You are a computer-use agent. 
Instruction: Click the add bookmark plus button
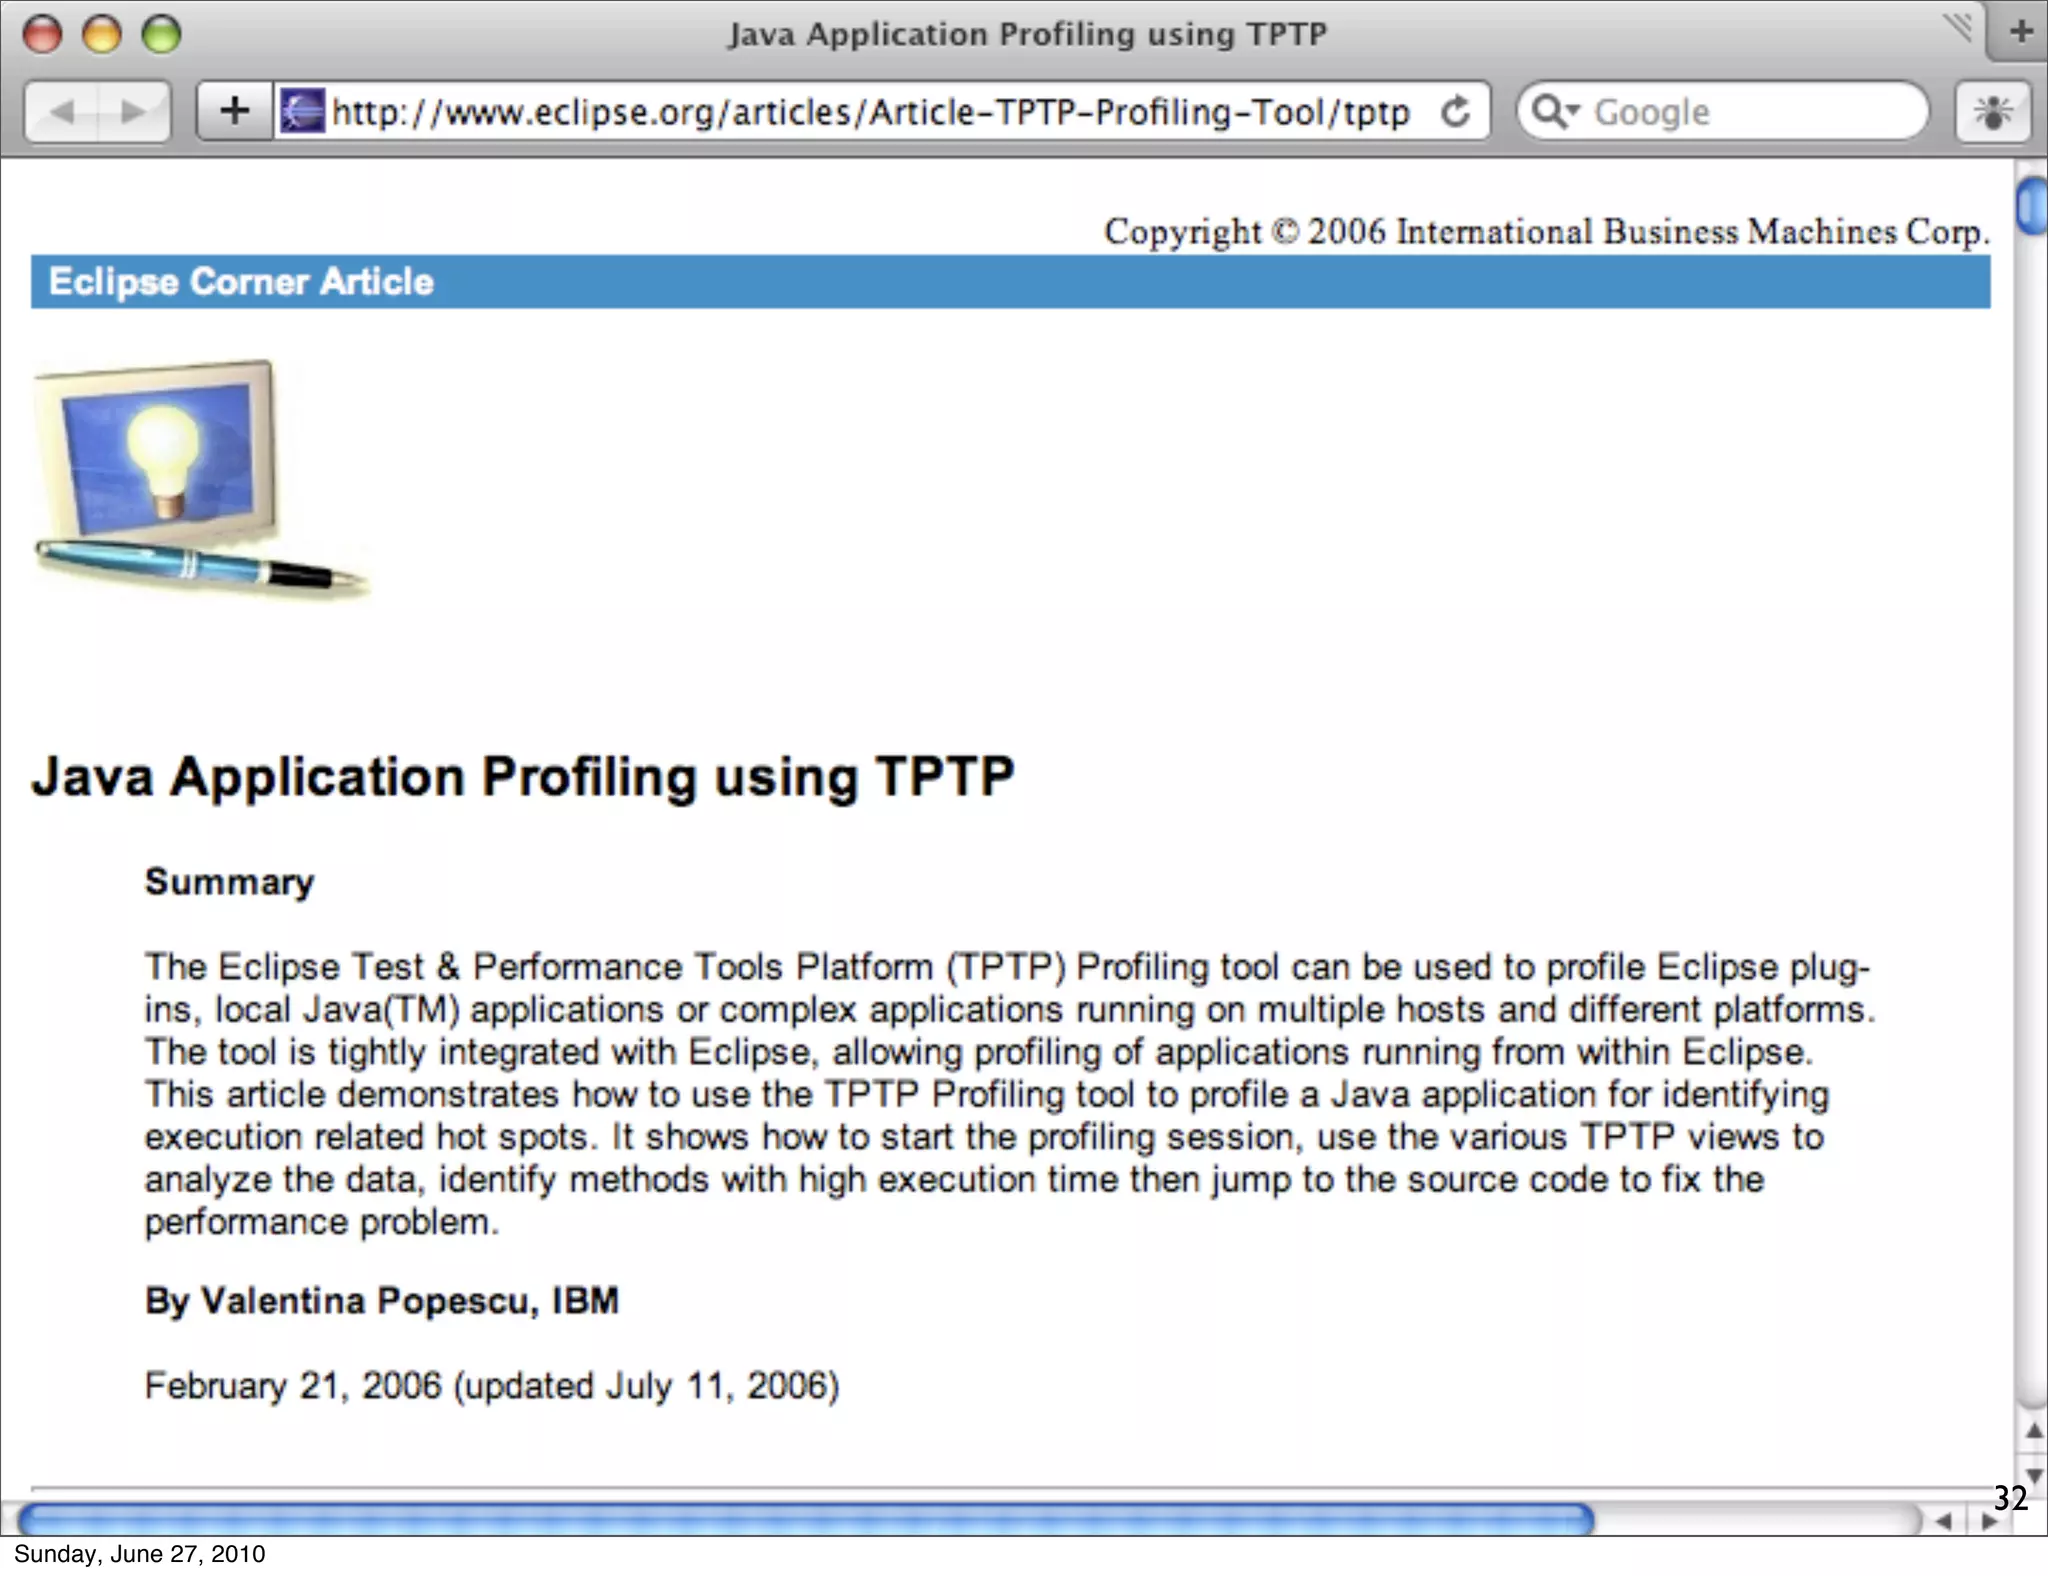click(234, 111)
